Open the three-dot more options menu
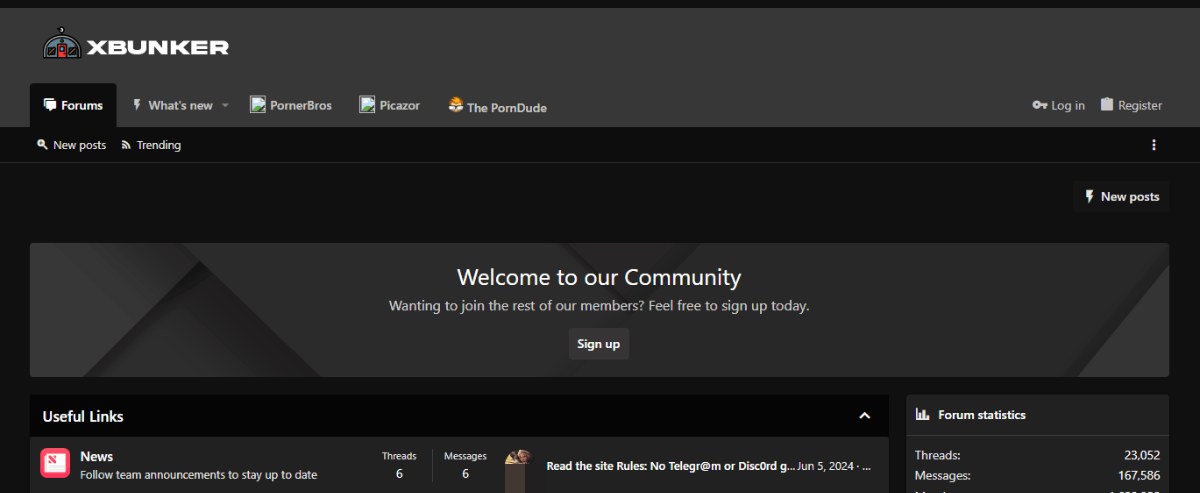This screenshot has height=493, width=1200. pyautogui.click(x=1153, y=145)
